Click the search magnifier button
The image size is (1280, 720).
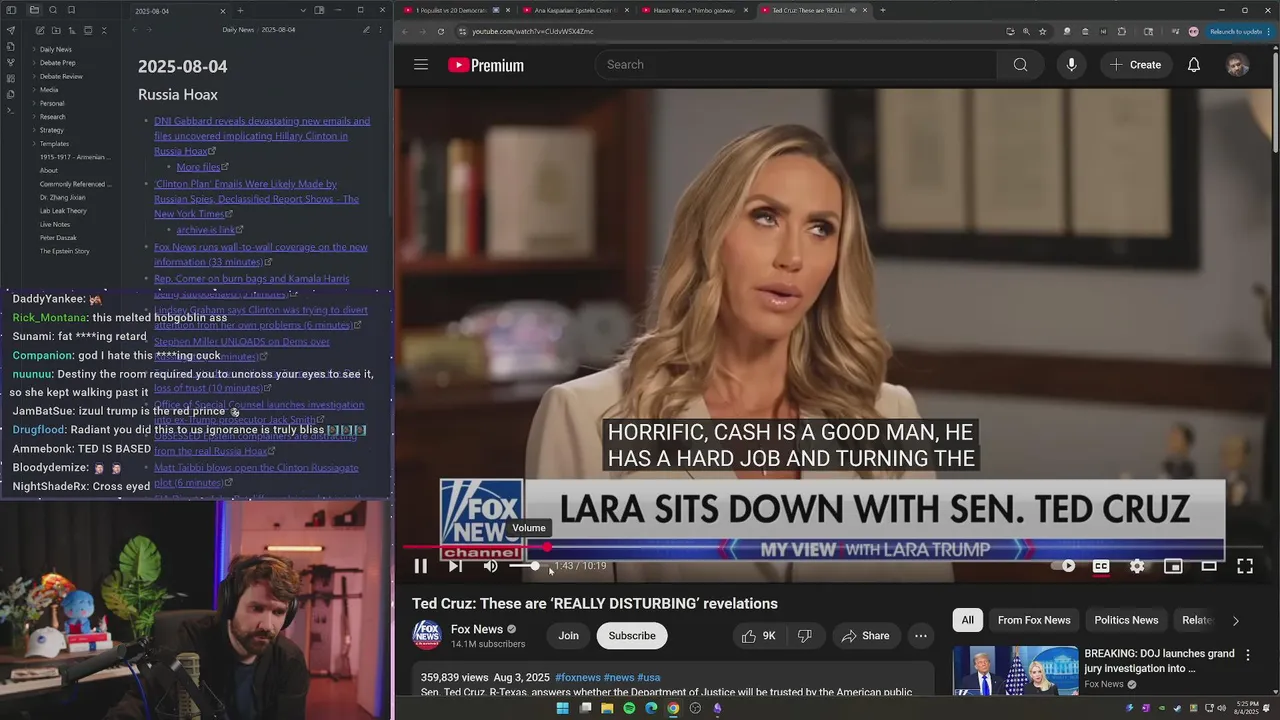point(1020,65)
